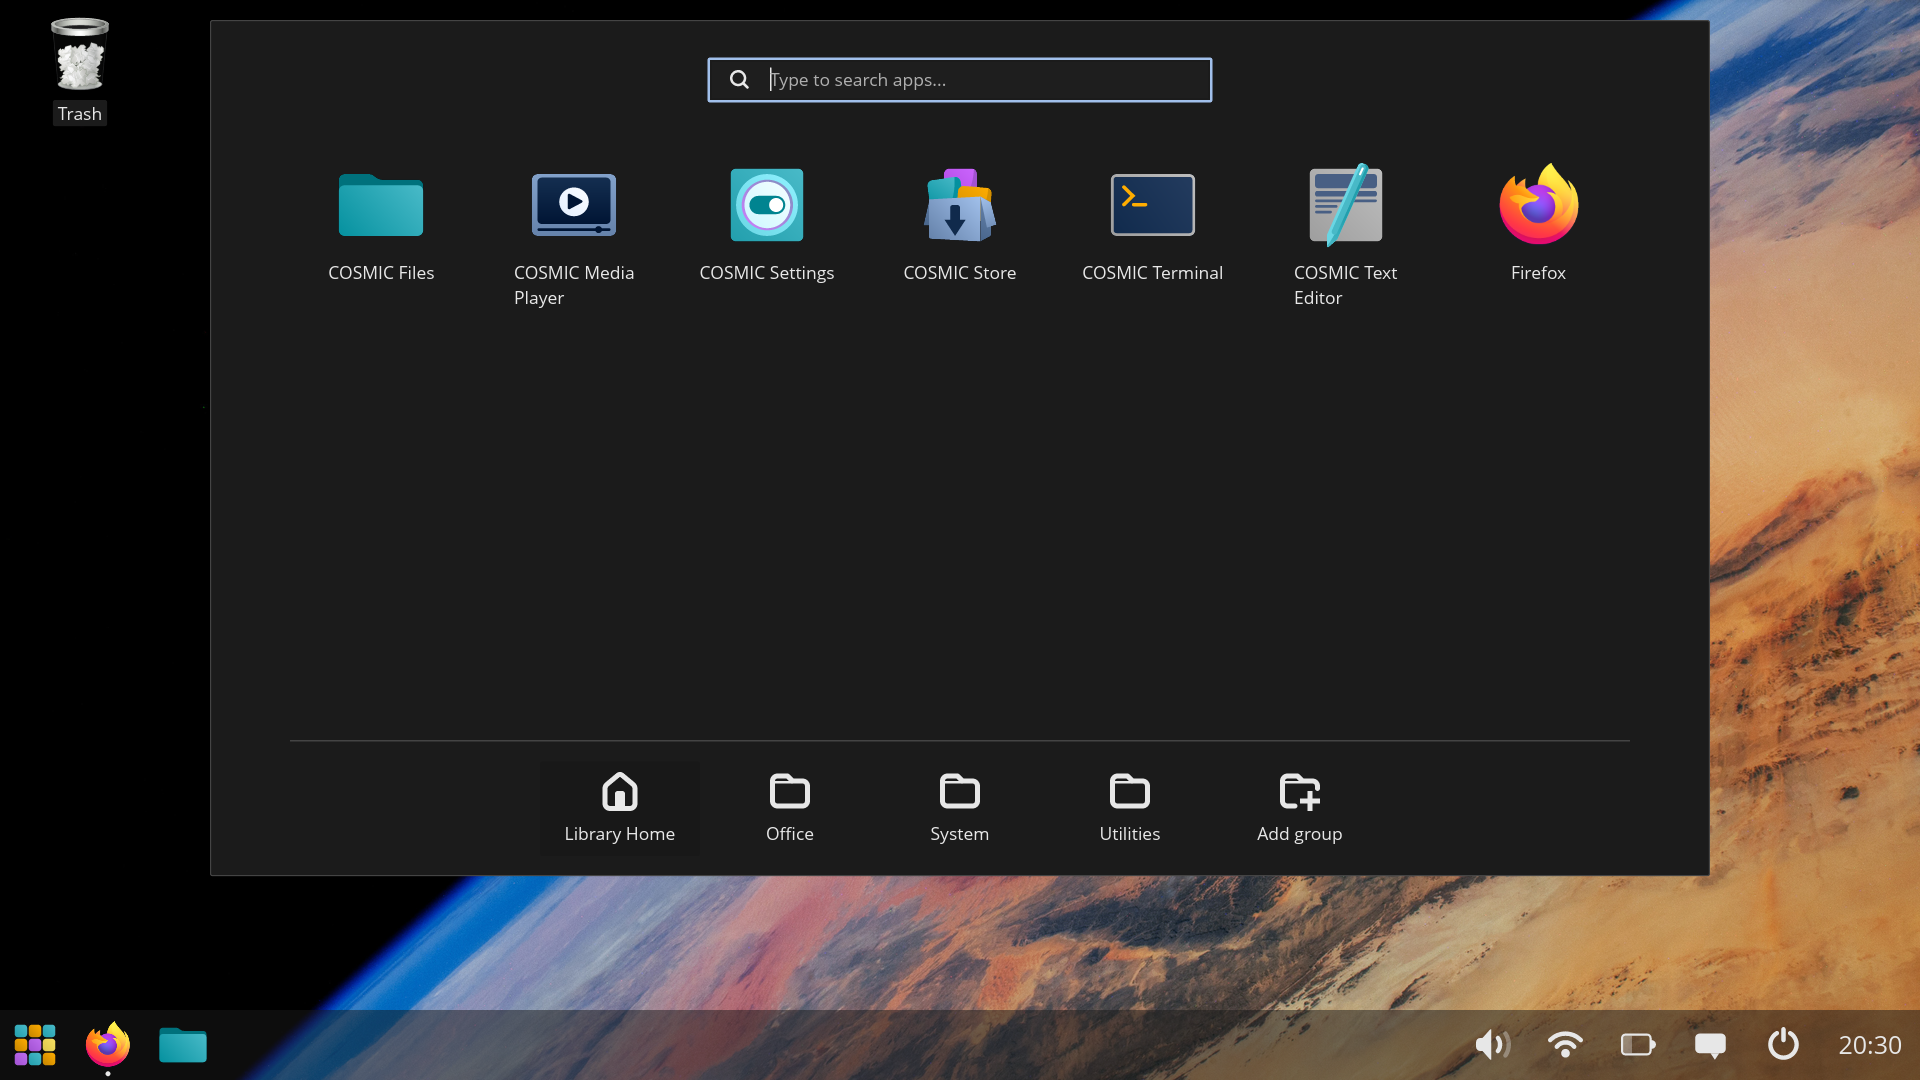This screenshot has height=1080, width=1920.
Task: Select the Library Home group
Action: 620,808
